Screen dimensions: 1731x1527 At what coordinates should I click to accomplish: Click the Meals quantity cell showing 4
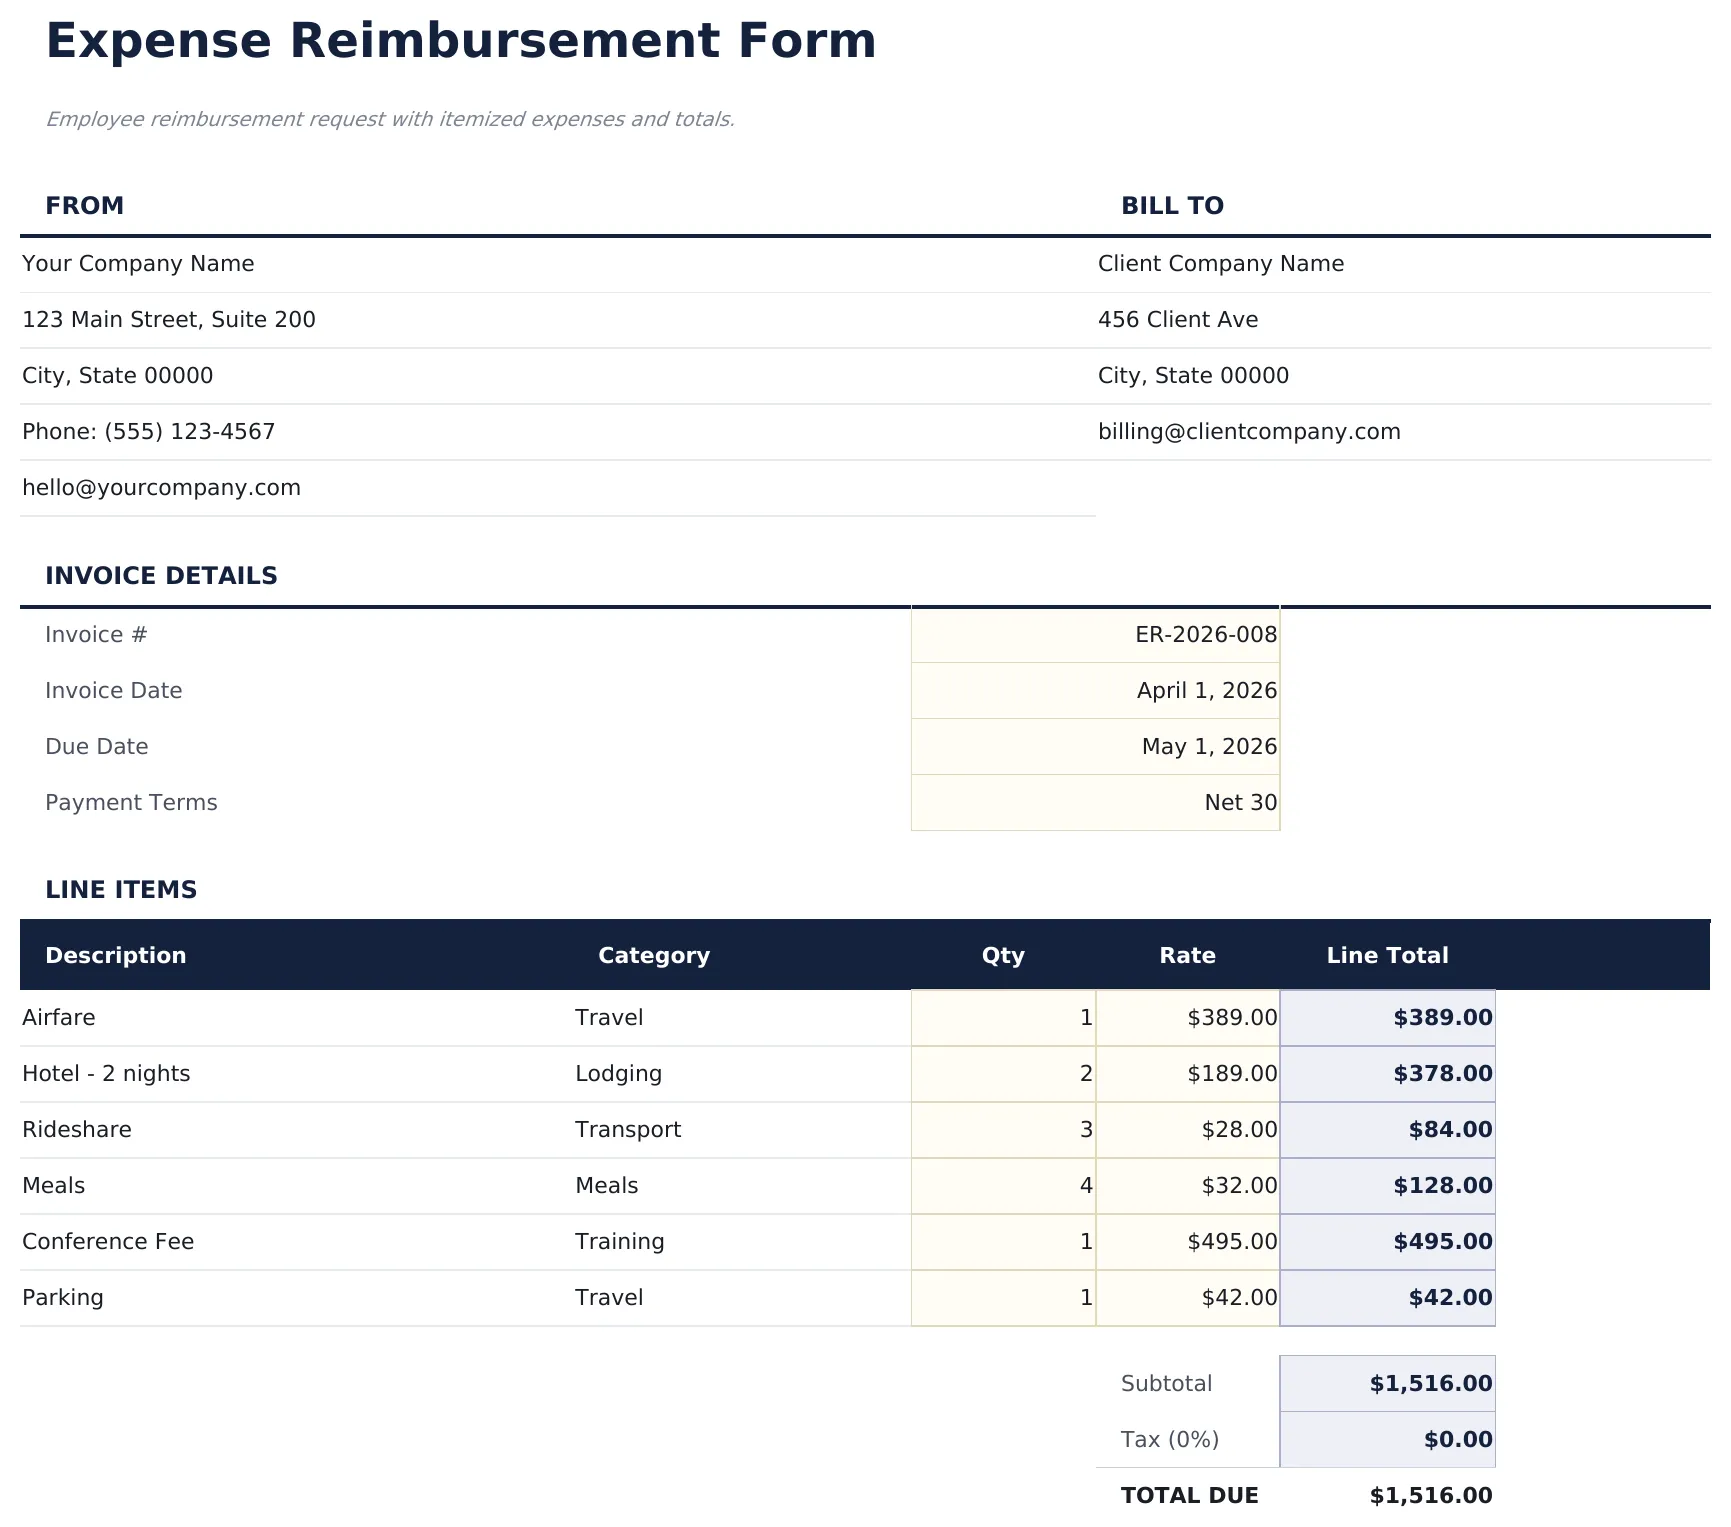click(x=1002, y=1185)
